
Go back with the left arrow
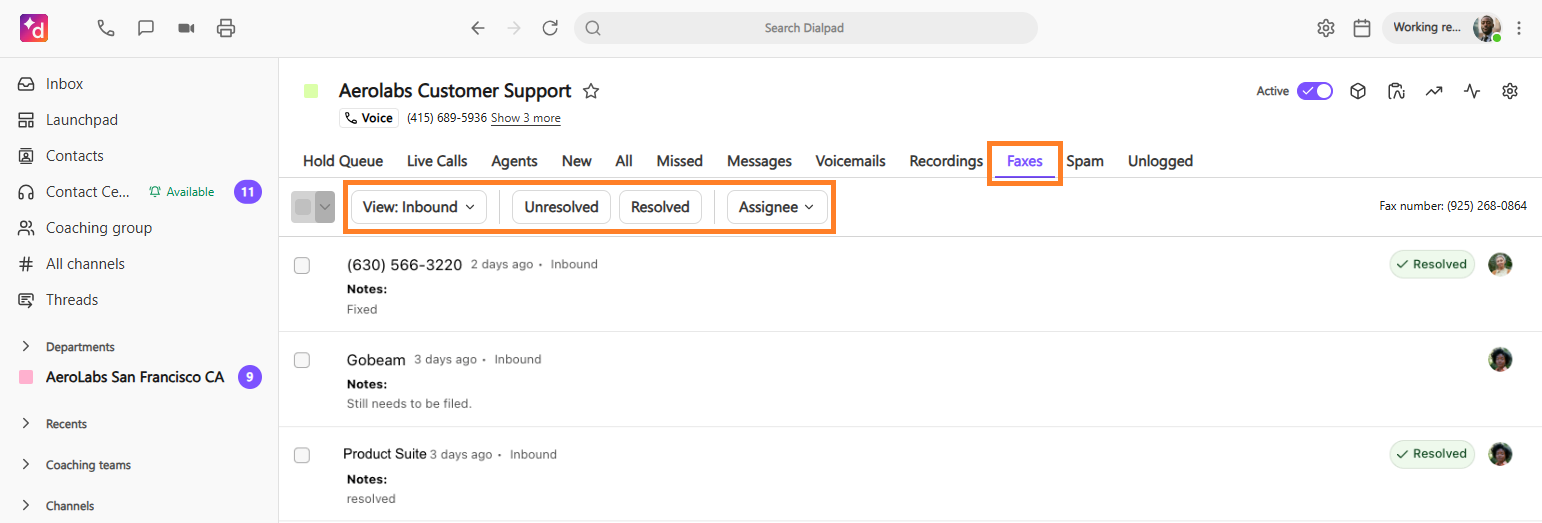(478, 28)
